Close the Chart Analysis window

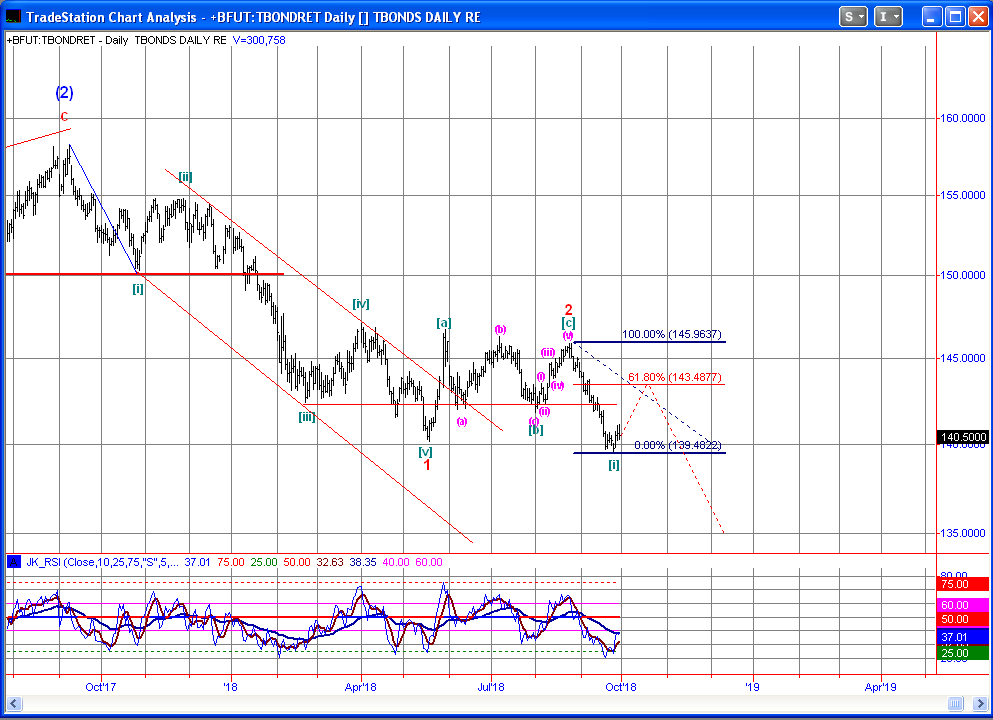pos(978,16)
